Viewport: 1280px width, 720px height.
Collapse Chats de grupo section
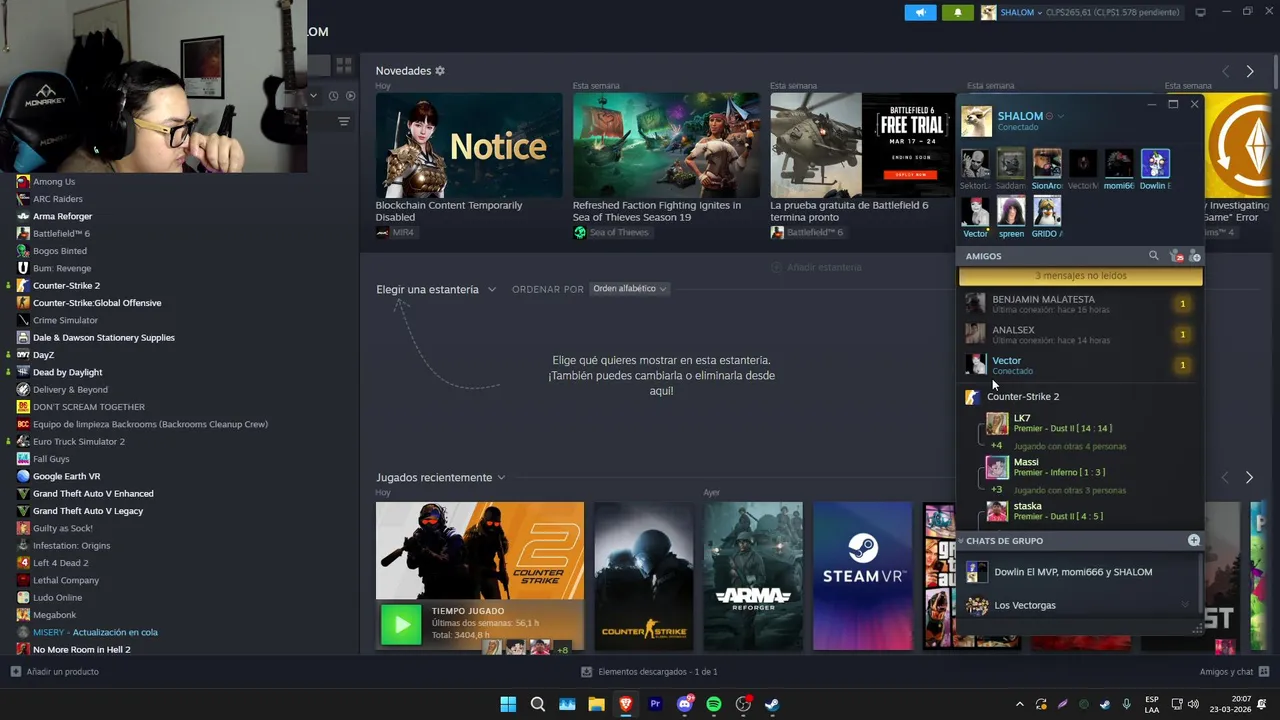point(962,541)
